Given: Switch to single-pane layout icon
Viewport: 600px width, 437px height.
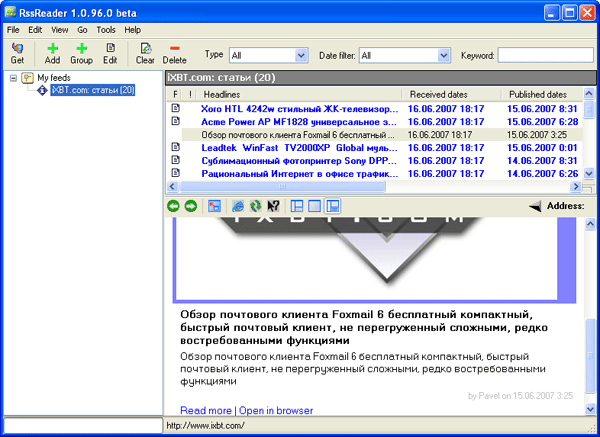Looking at the screenshot, I should (x=315, y=206).
